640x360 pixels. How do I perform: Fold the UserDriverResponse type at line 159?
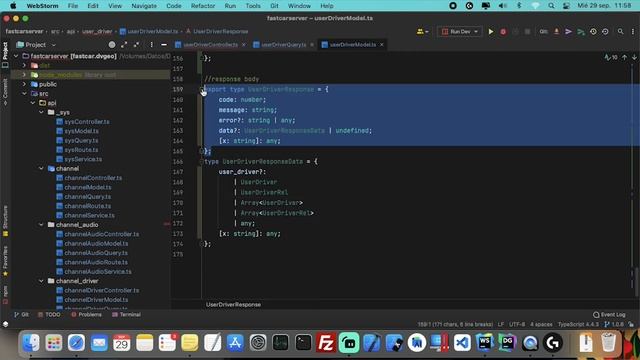[x=201, y=89]
